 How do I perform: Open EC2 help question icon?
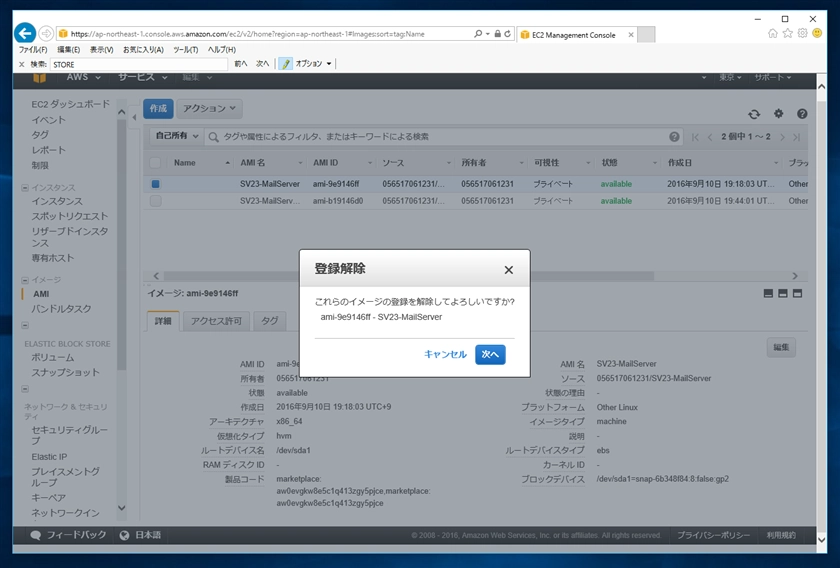[x=802, y=114]
